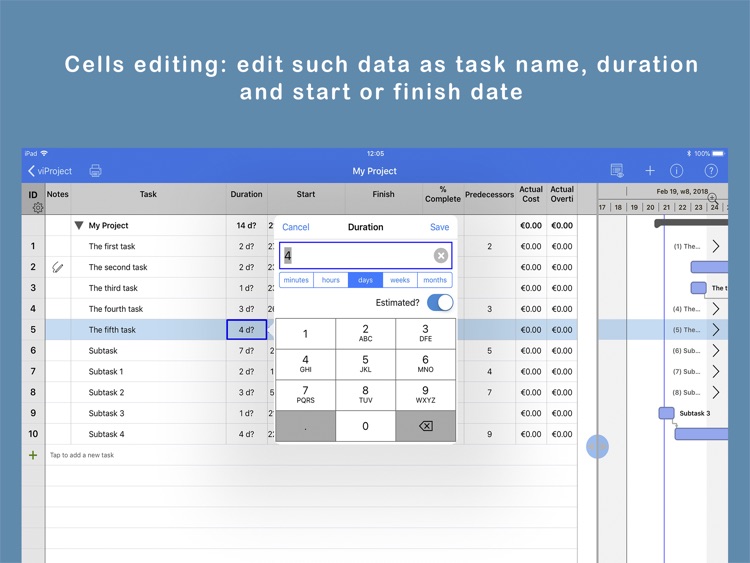Jump to bar for (7) Sub... task
750x563 pixels.
coord(716,372)
